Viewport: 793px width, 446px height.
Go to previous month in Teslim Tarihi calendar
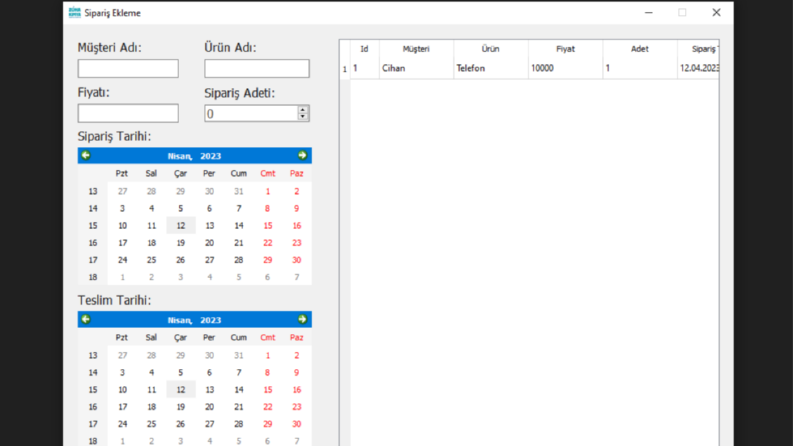coord(86,319)
